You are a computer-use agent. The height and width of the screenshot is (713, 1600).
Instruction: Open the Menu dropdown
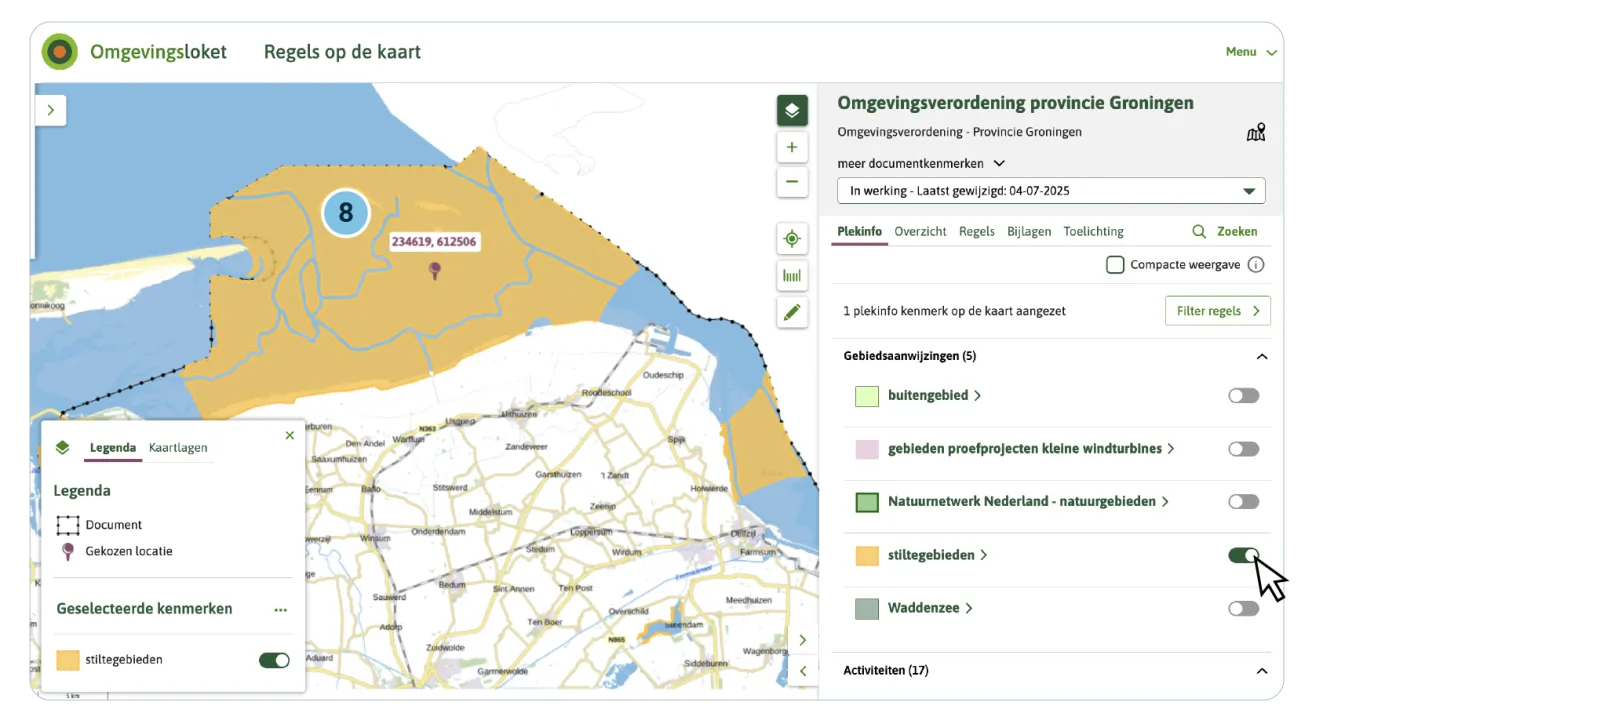[1251, 52]
